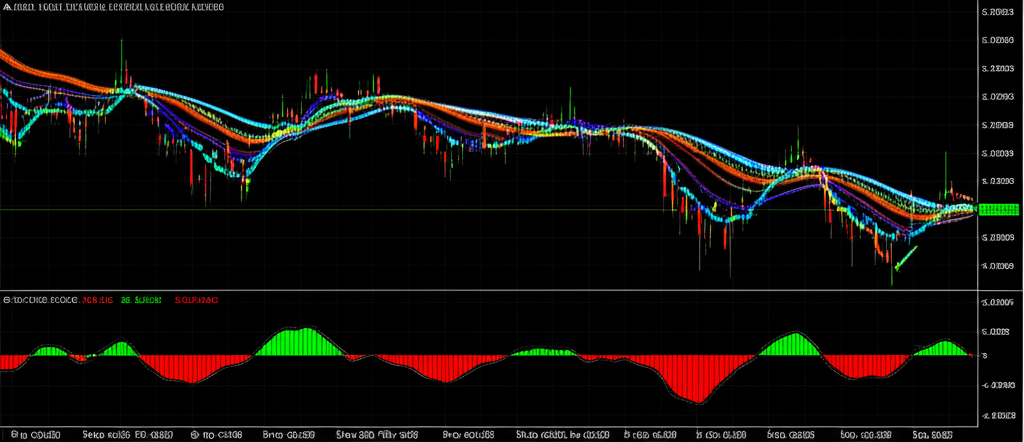Open the oscillator indicator name label
Image resolution: width=1024 pixels, height=442 pixels.
38,299
